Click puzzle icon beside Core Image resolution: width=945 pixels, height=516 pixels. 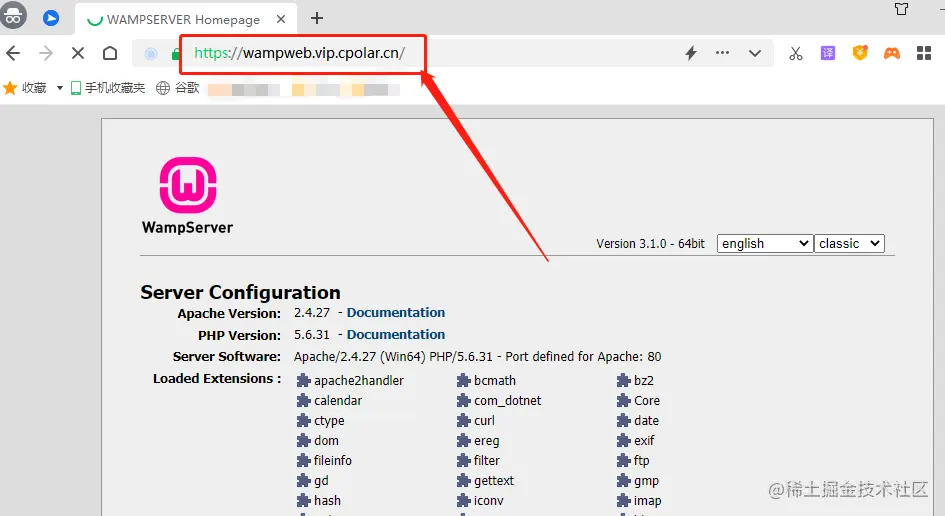623,400
